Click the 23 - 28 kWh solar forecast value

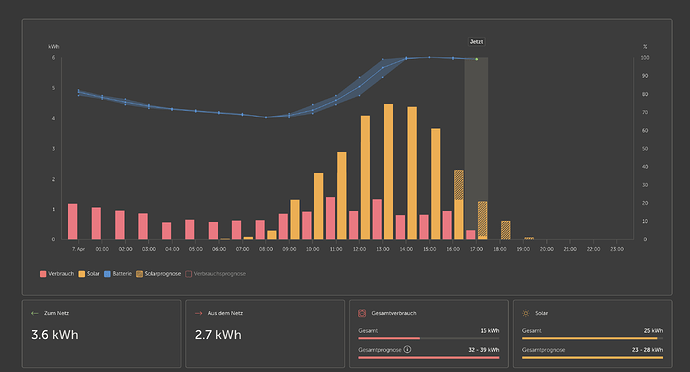pyautogui.click(x=647, y=350)
